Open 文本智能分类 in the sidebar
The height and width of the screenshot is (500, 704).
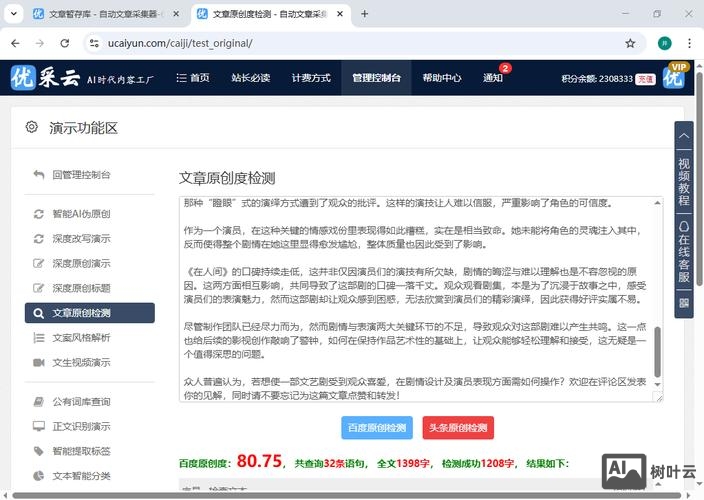coord(81,475)
